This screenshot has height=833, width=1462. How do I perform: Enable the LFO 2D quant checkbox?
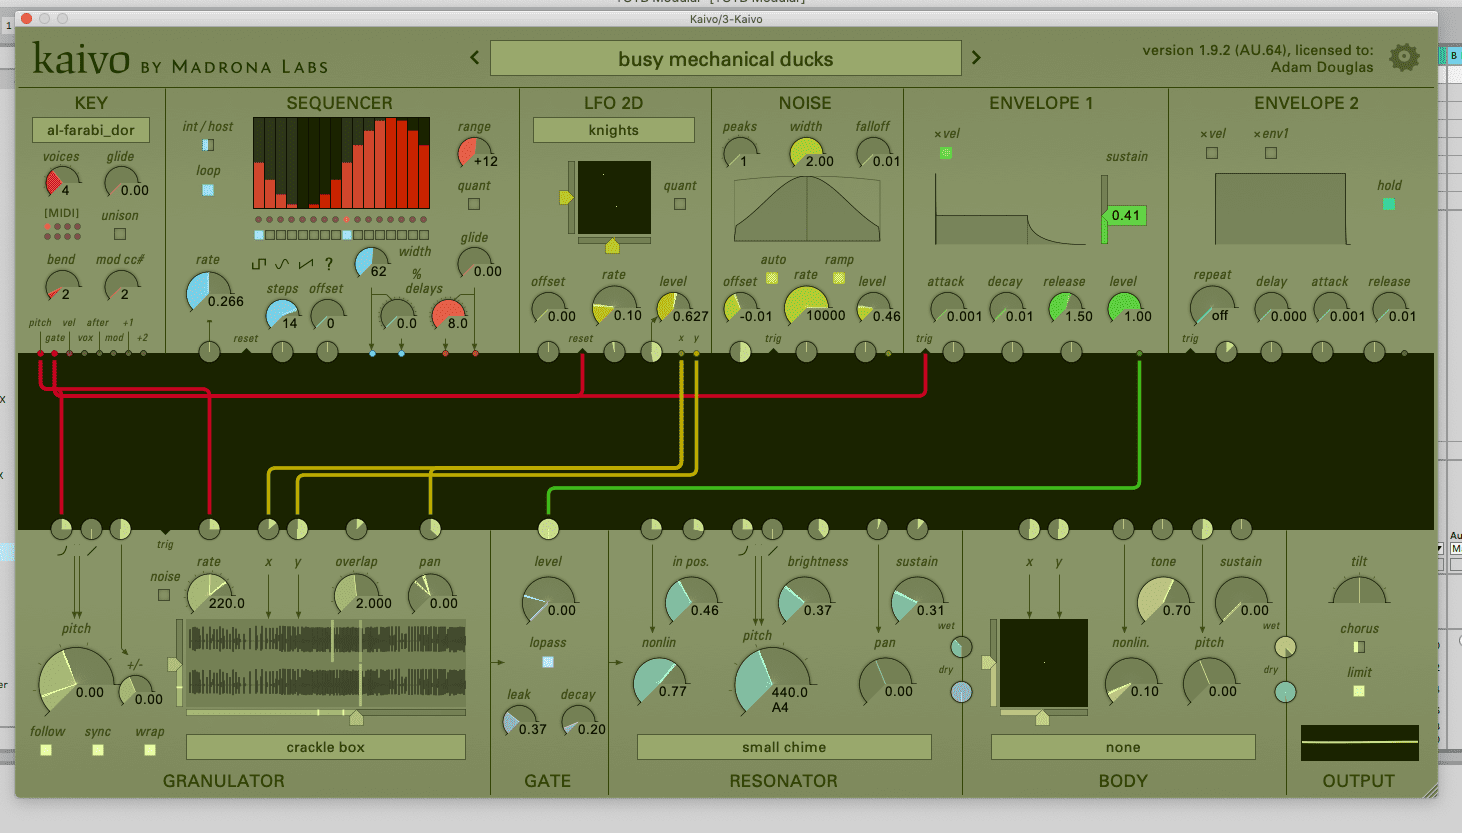pos(680,204)
